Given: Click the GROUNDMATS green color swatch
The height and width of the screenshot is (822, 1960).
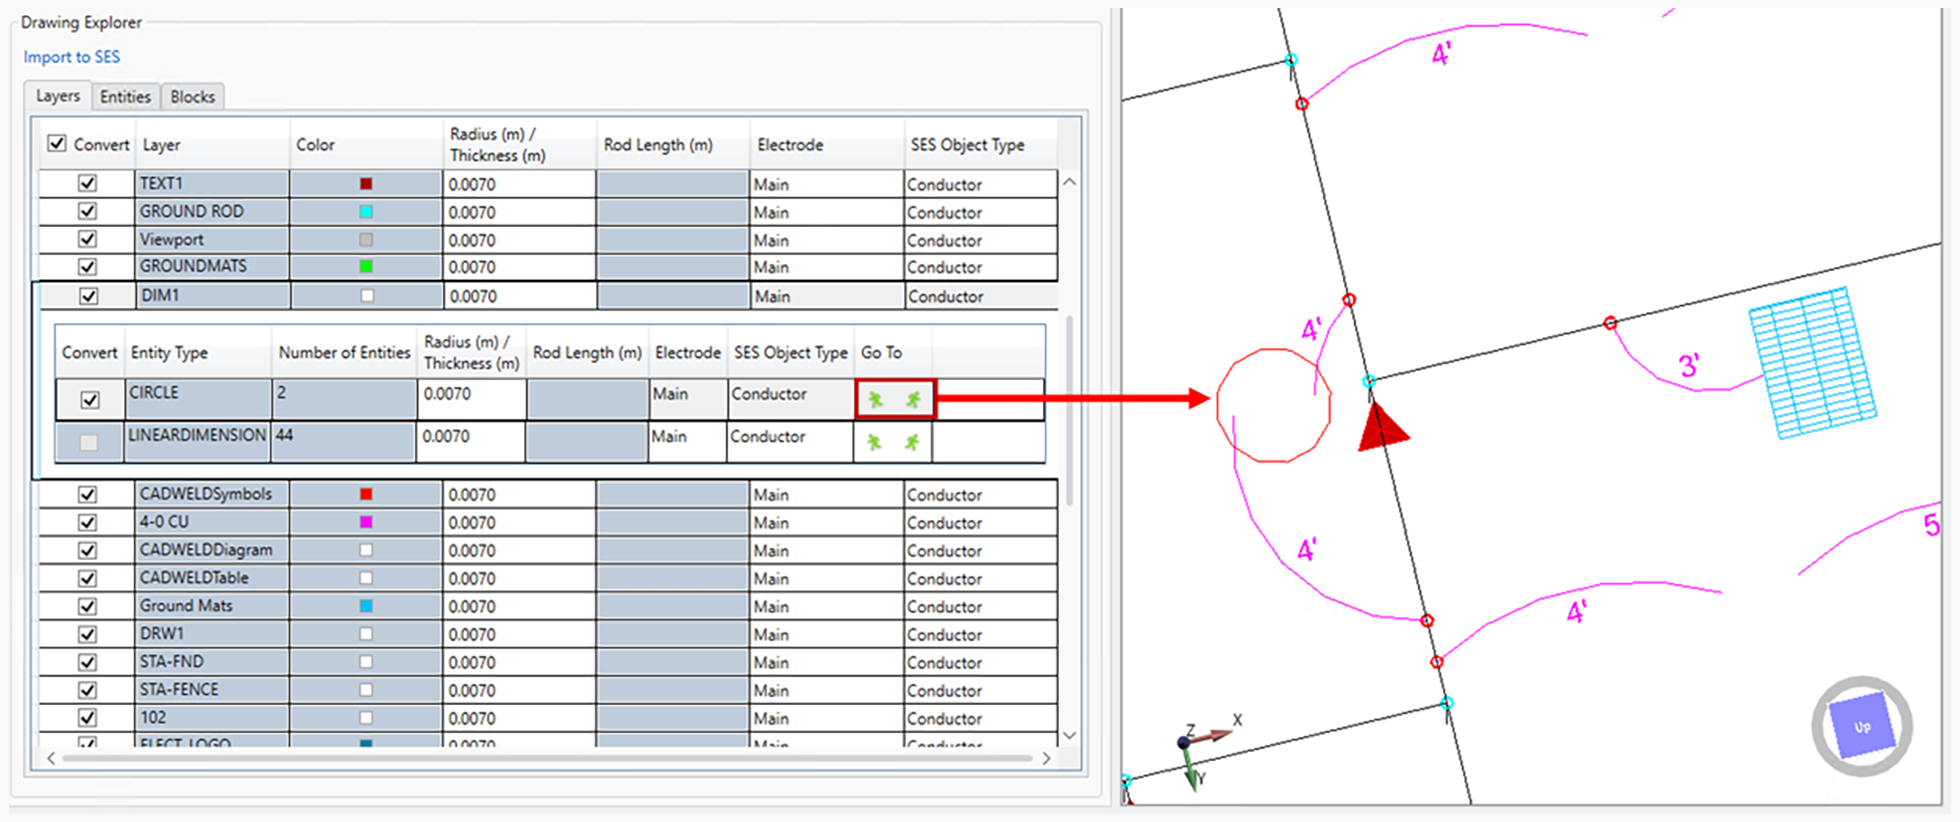Looking at the screenshot, I should coord(366,267).
